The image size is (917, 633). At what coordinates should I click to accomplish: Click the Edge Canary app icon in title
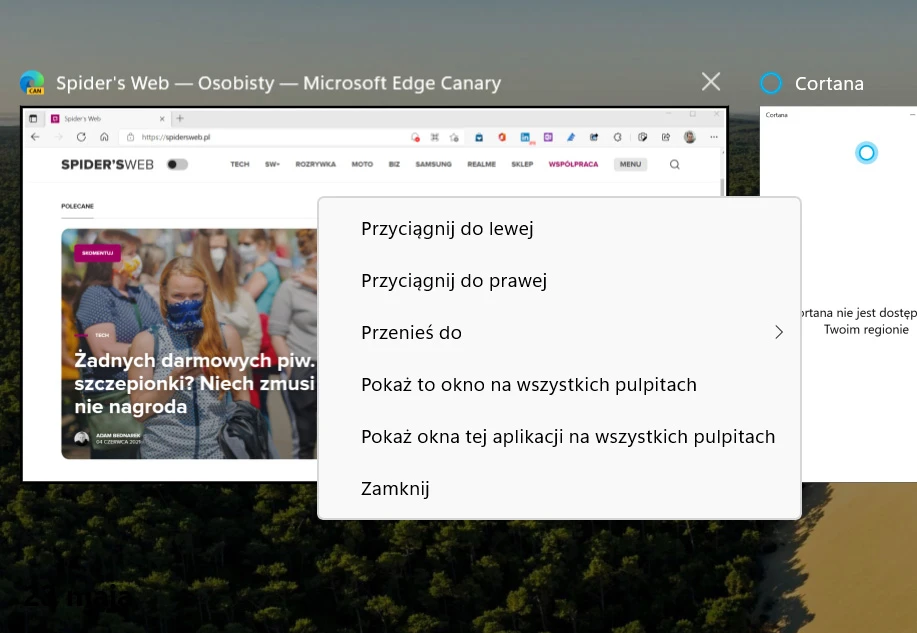[32, 82]
